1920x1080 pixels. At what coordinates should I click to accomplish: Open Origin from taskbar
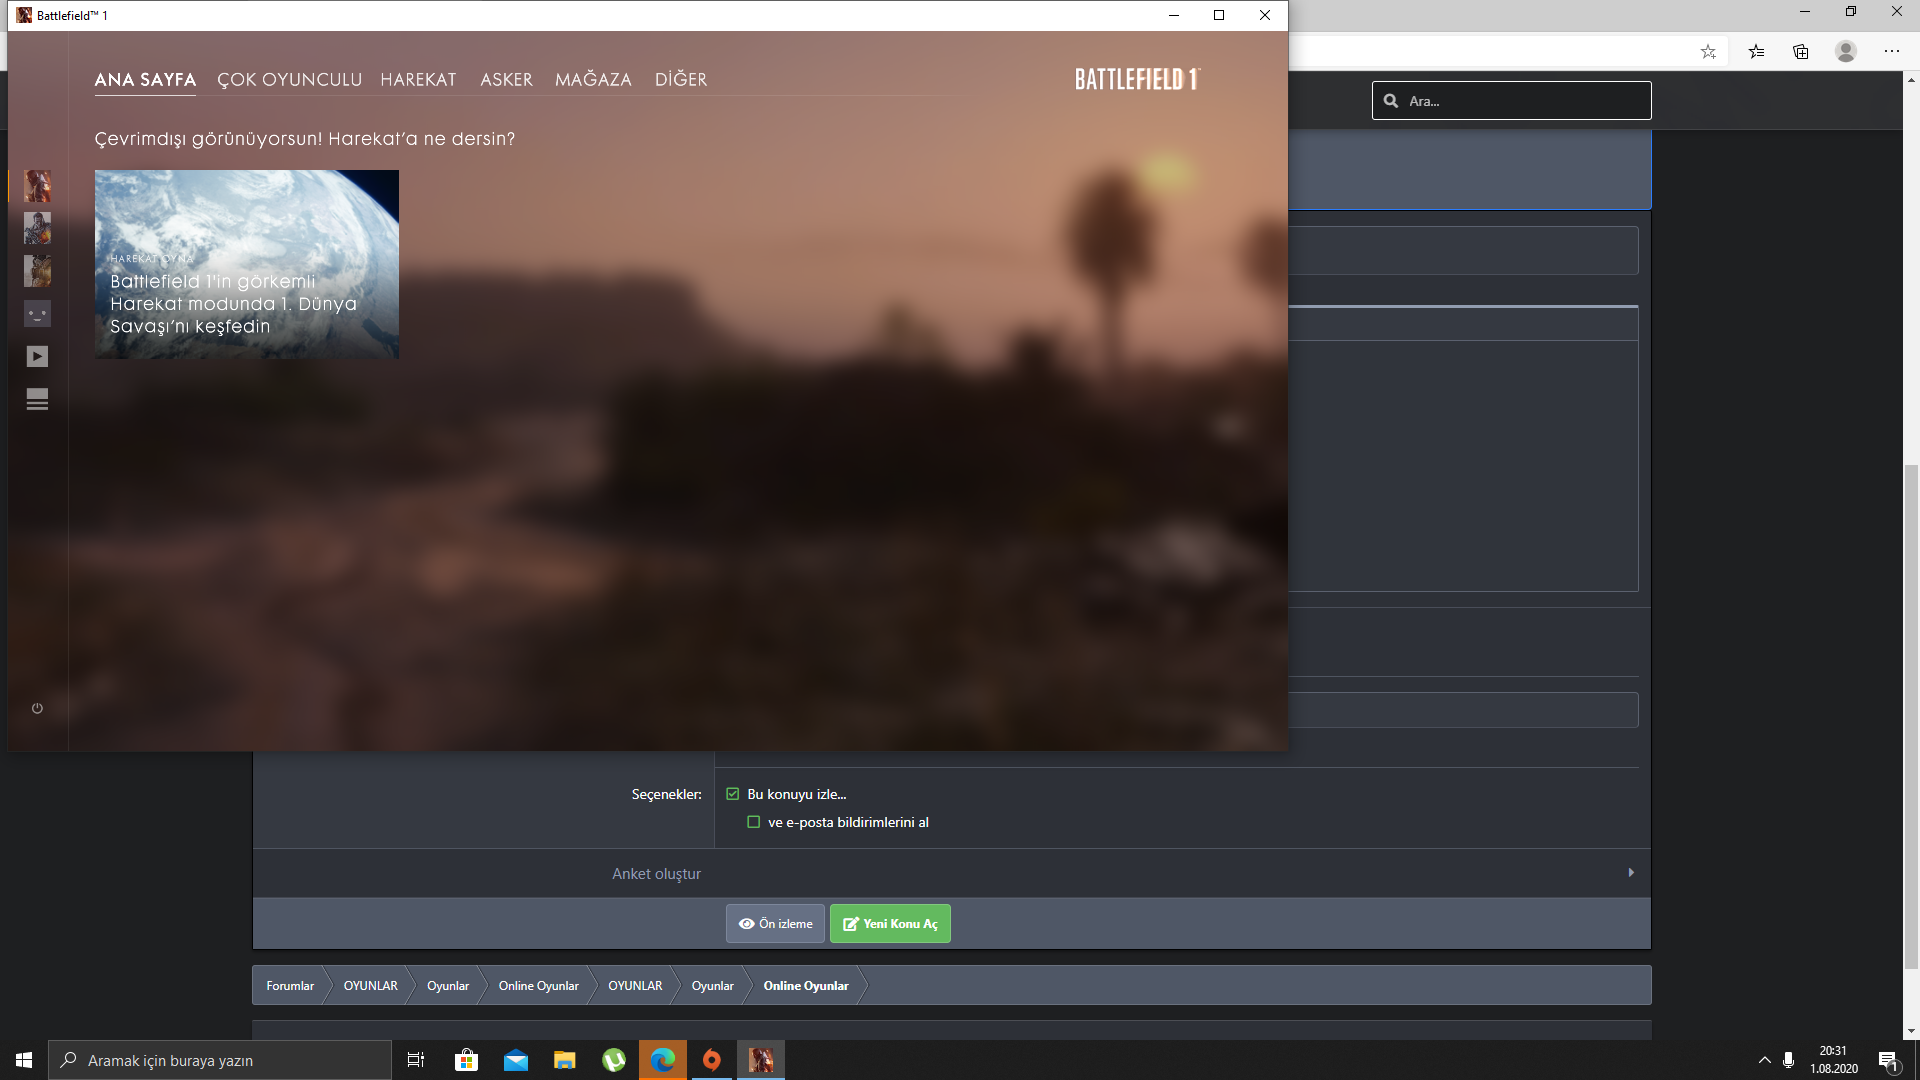(712, 1060)
